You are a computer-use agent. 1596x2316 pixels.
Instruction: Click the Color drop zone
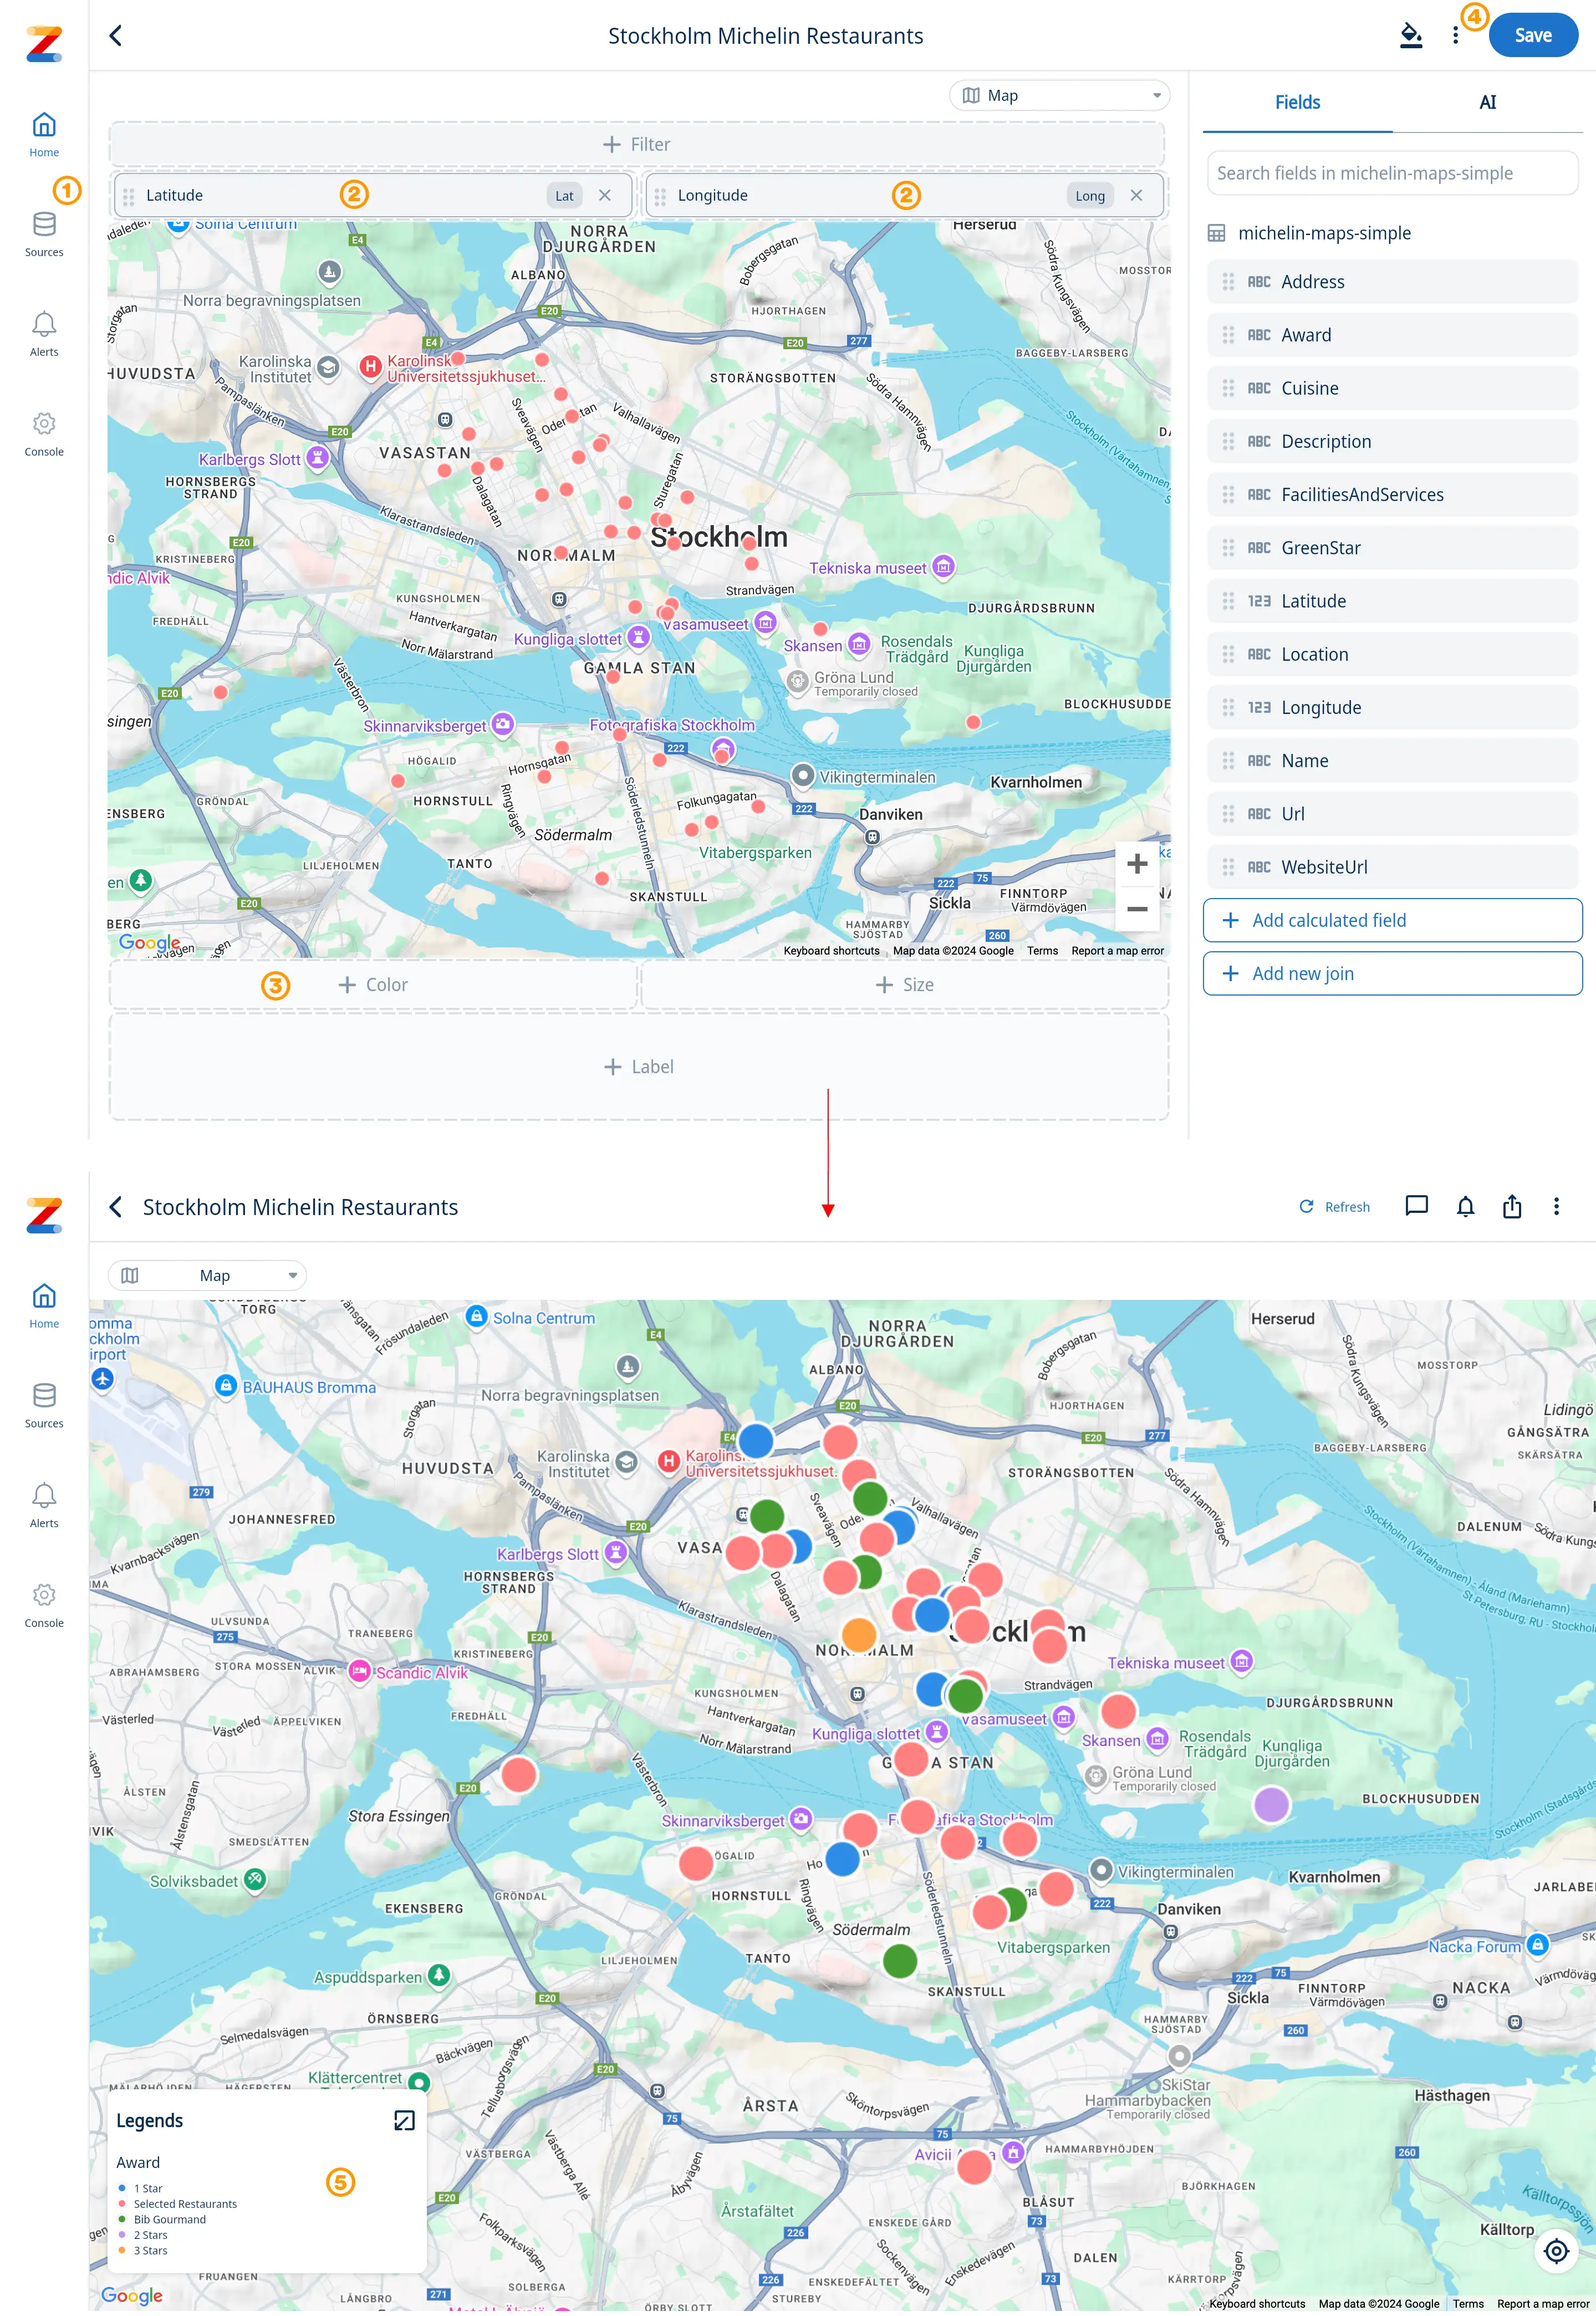pos(373,985)
